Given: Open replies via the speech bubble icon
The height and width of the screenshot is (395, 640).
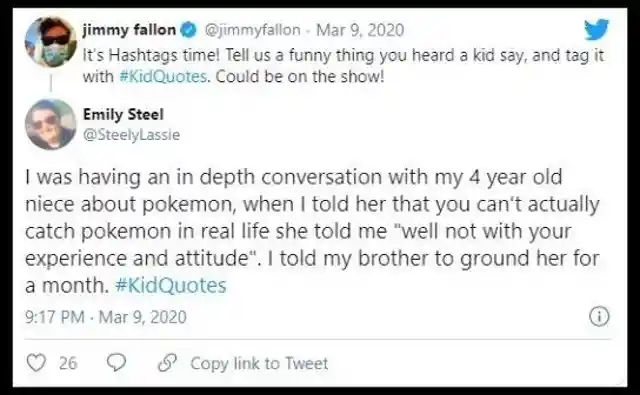Looking at the screenshot, I should pyautogui.click(x=116, y=362).
